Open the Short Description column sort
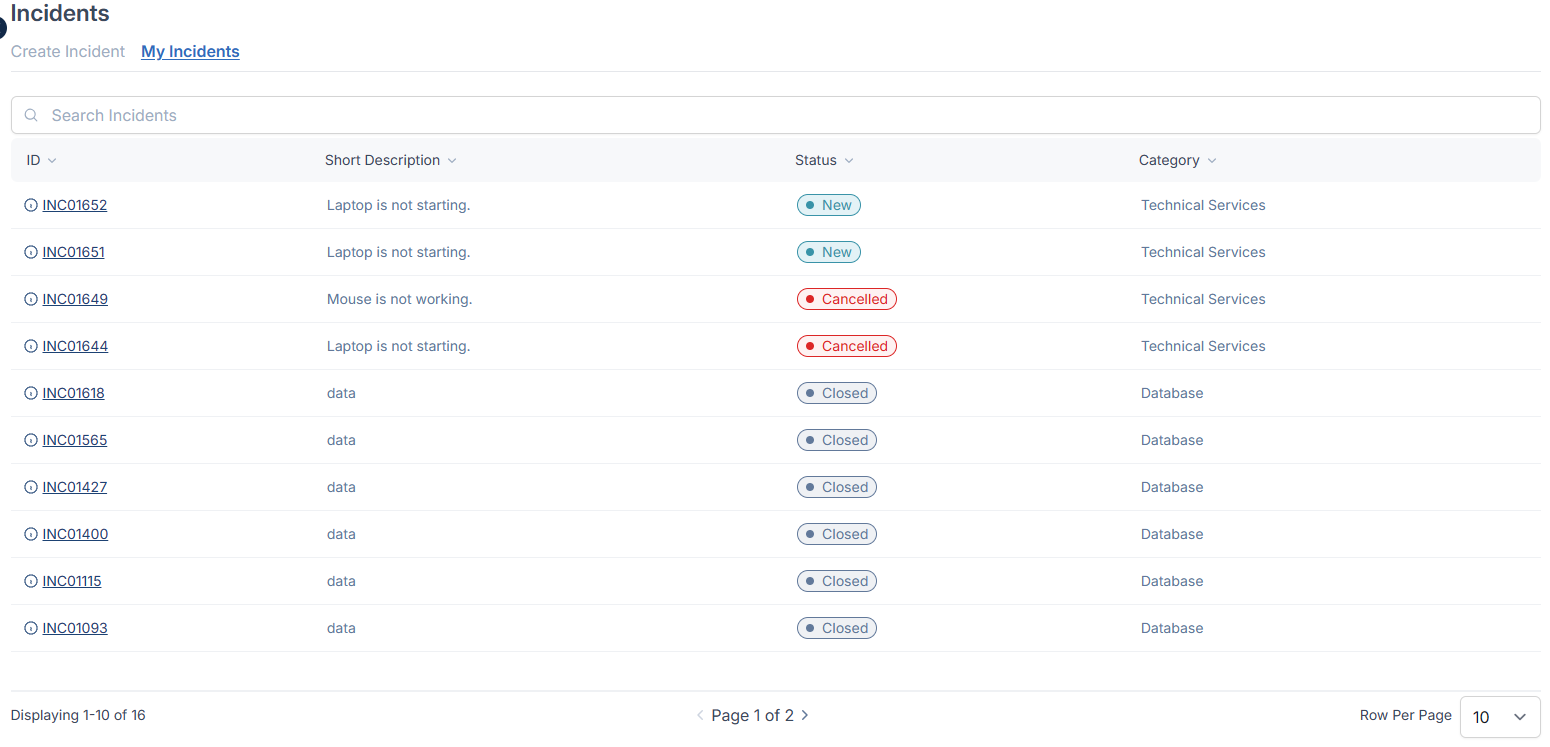This screenshot has width=1550, height=747. click(452, 161)
